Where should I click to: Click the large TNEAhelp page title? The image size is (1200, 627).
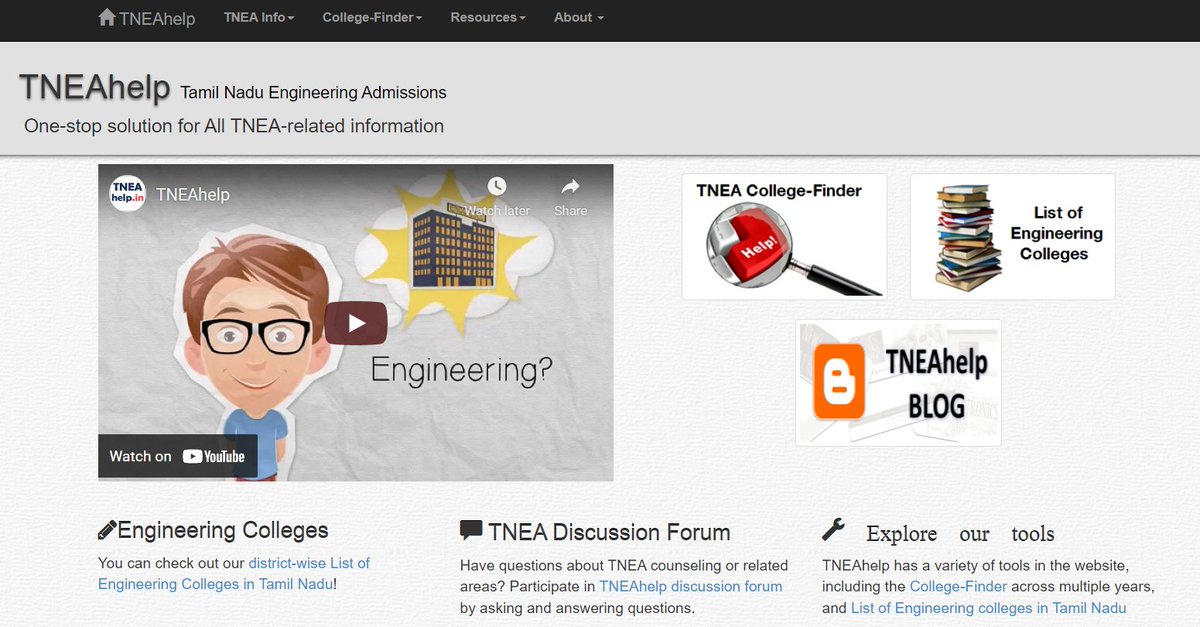[95, 88]
